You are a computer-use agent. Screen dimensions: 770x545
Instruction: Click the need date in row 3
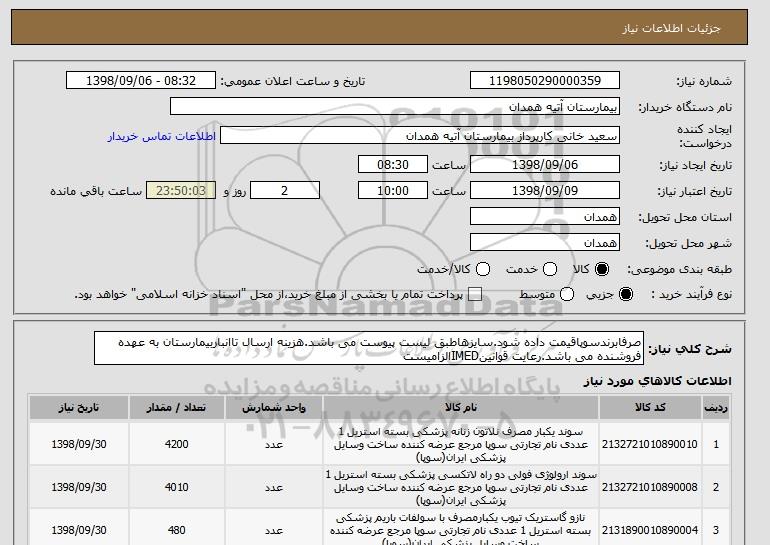[x=79, y=530]
